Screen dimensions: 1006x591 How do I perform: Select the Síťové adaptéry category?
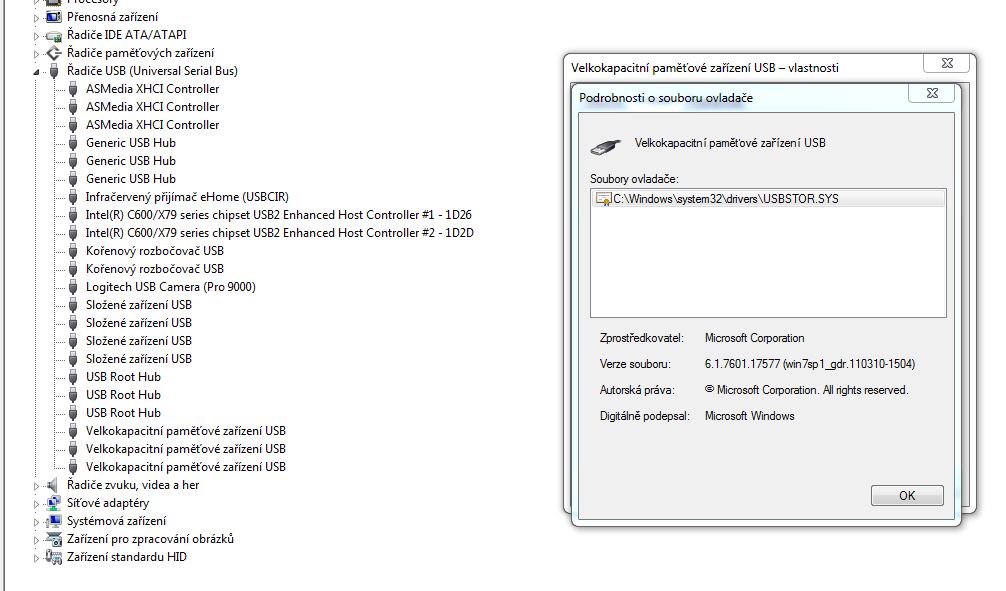108,503
